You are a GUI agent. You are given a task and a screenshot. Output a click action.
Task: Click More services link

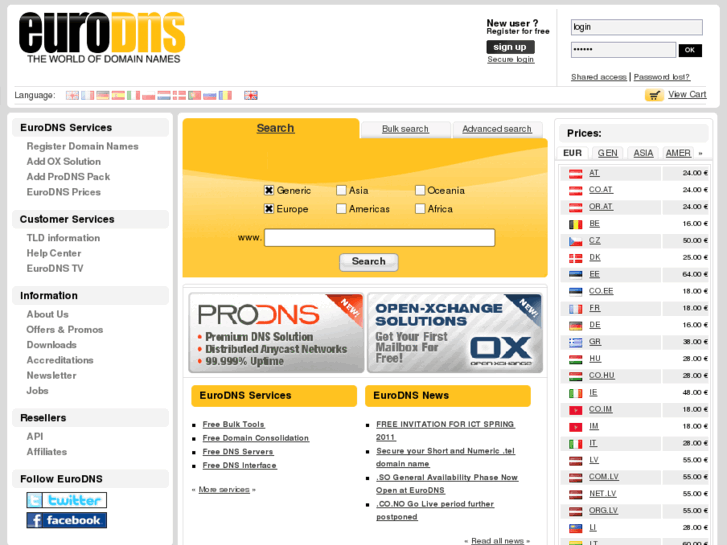[x=224, y=490]
